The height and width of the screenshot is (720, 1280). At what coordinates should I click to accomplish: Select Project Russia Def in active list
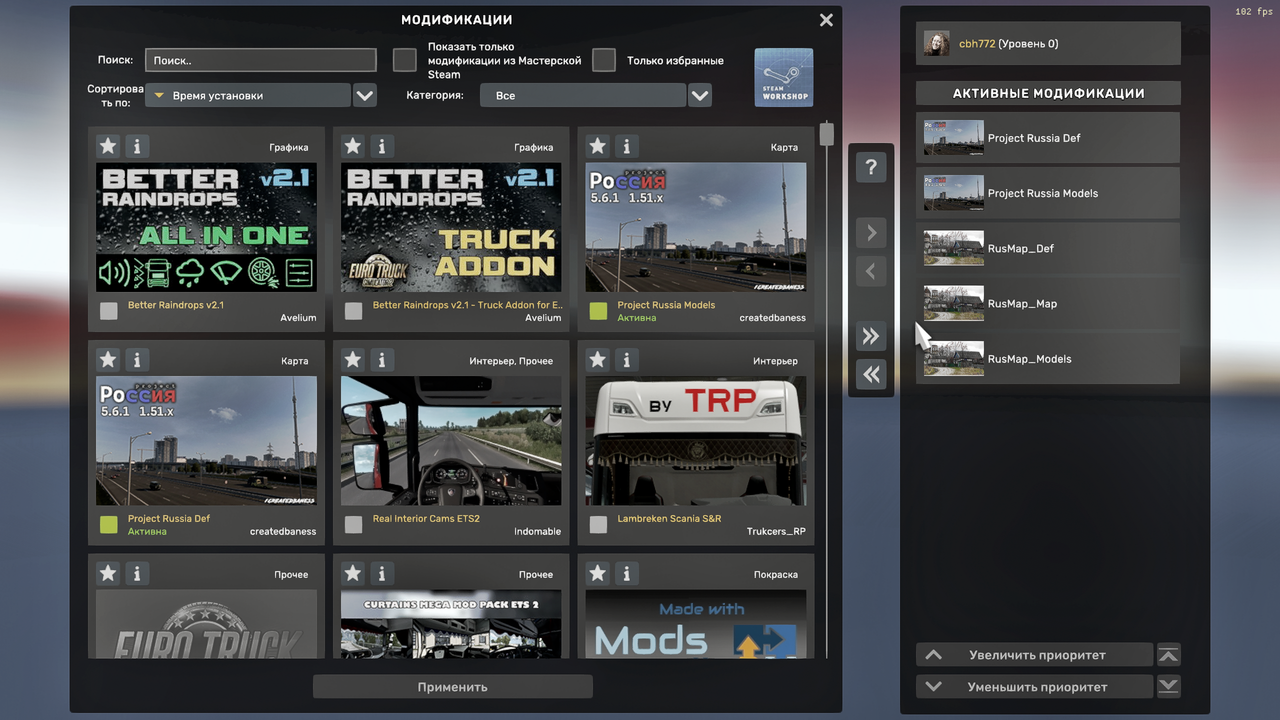(1048, 138)
